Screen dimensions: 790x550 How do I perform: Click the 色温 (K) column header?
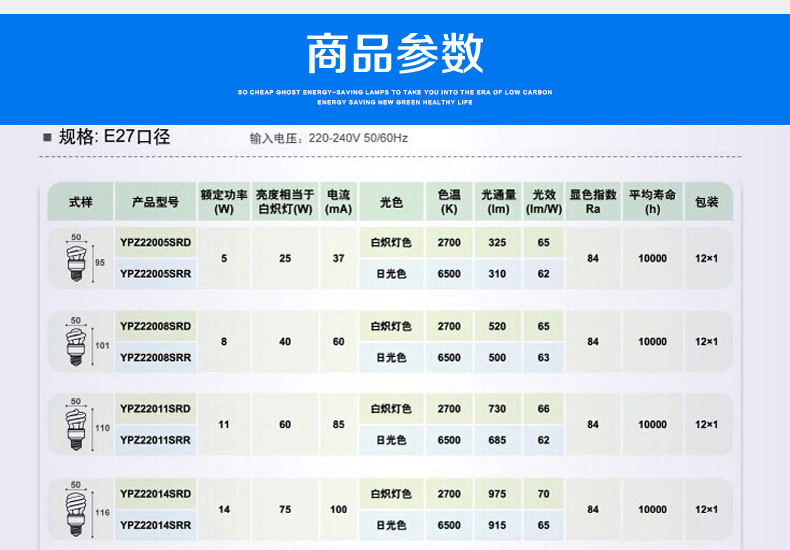pos(449,202)
